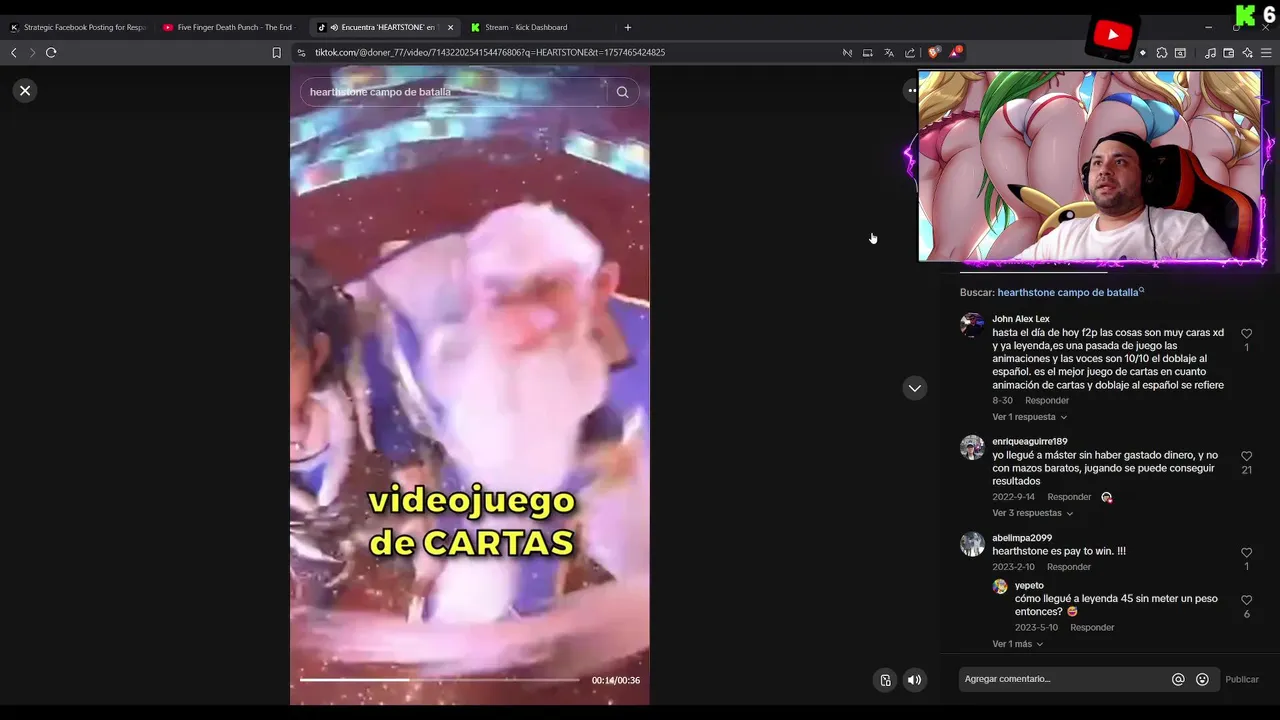Screen dimensions: 1280x720
Task: Expand 'Ver 3 respuestas' replies
Action: coord(1032,513)
